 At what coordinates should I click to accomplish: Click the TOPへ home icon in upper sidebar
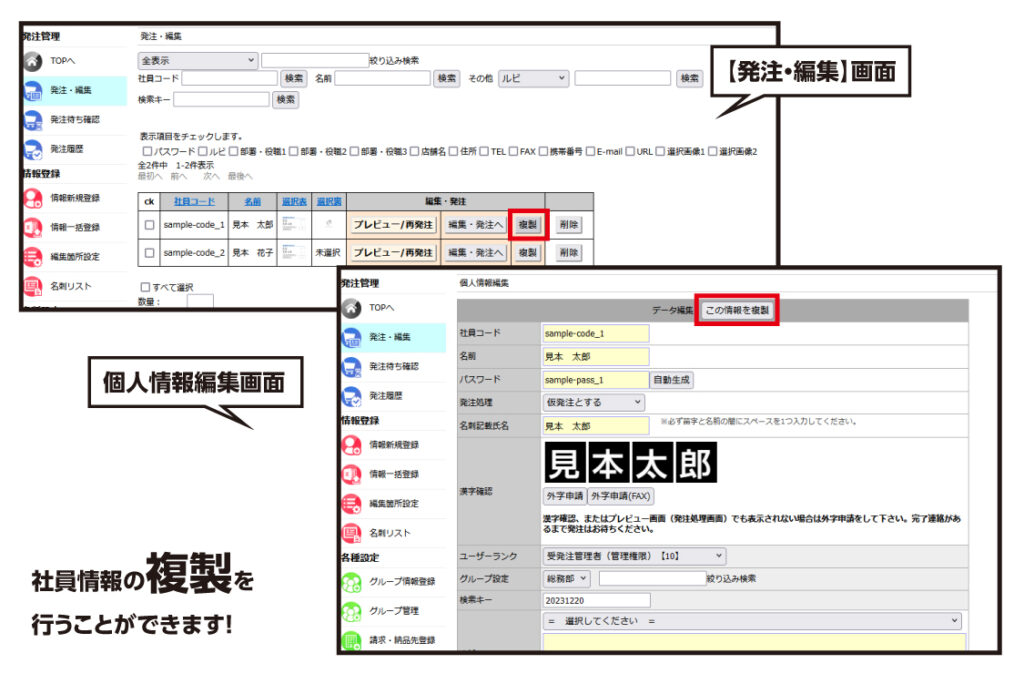pyautogui.click(x=35, y=61)
